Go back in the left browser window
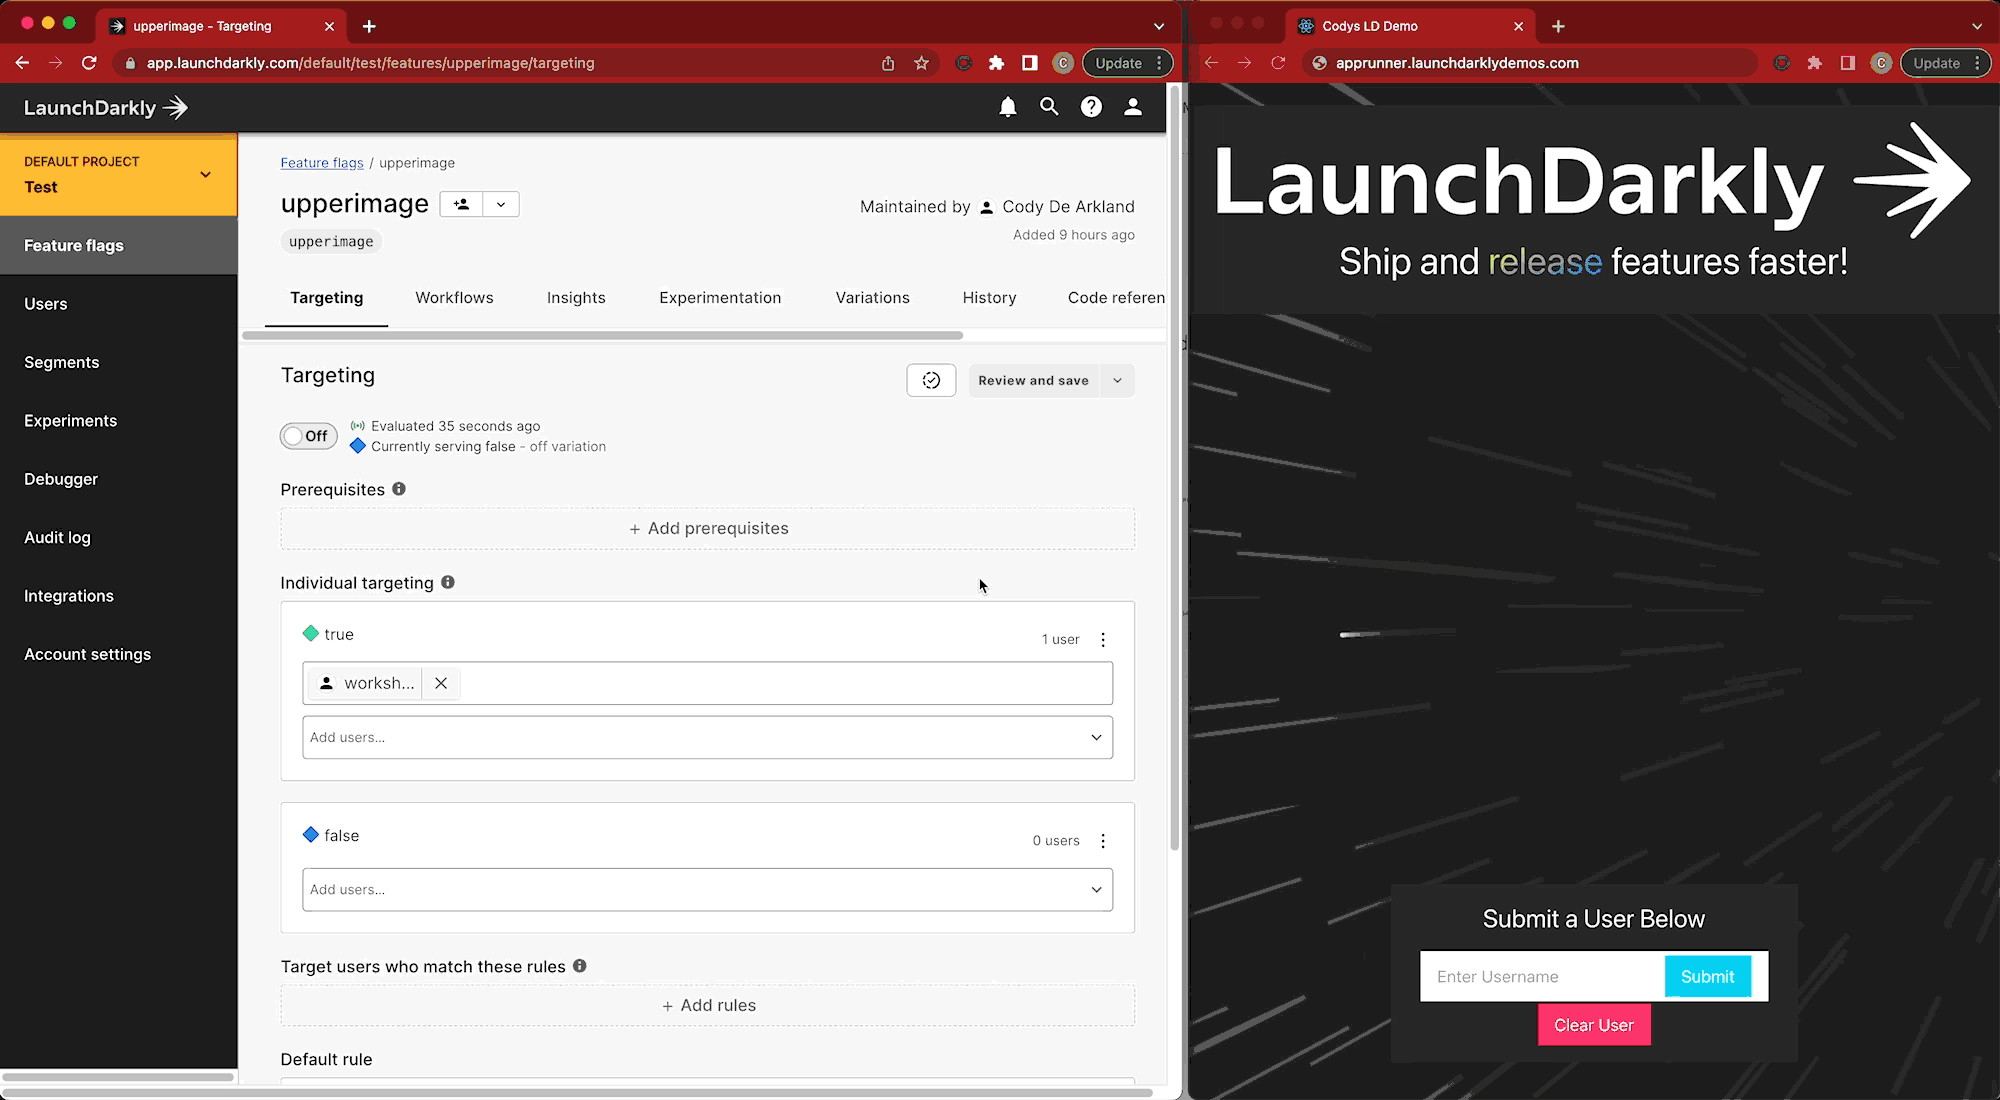This screenshot has height=1100, width=2000. click(22, 63)
